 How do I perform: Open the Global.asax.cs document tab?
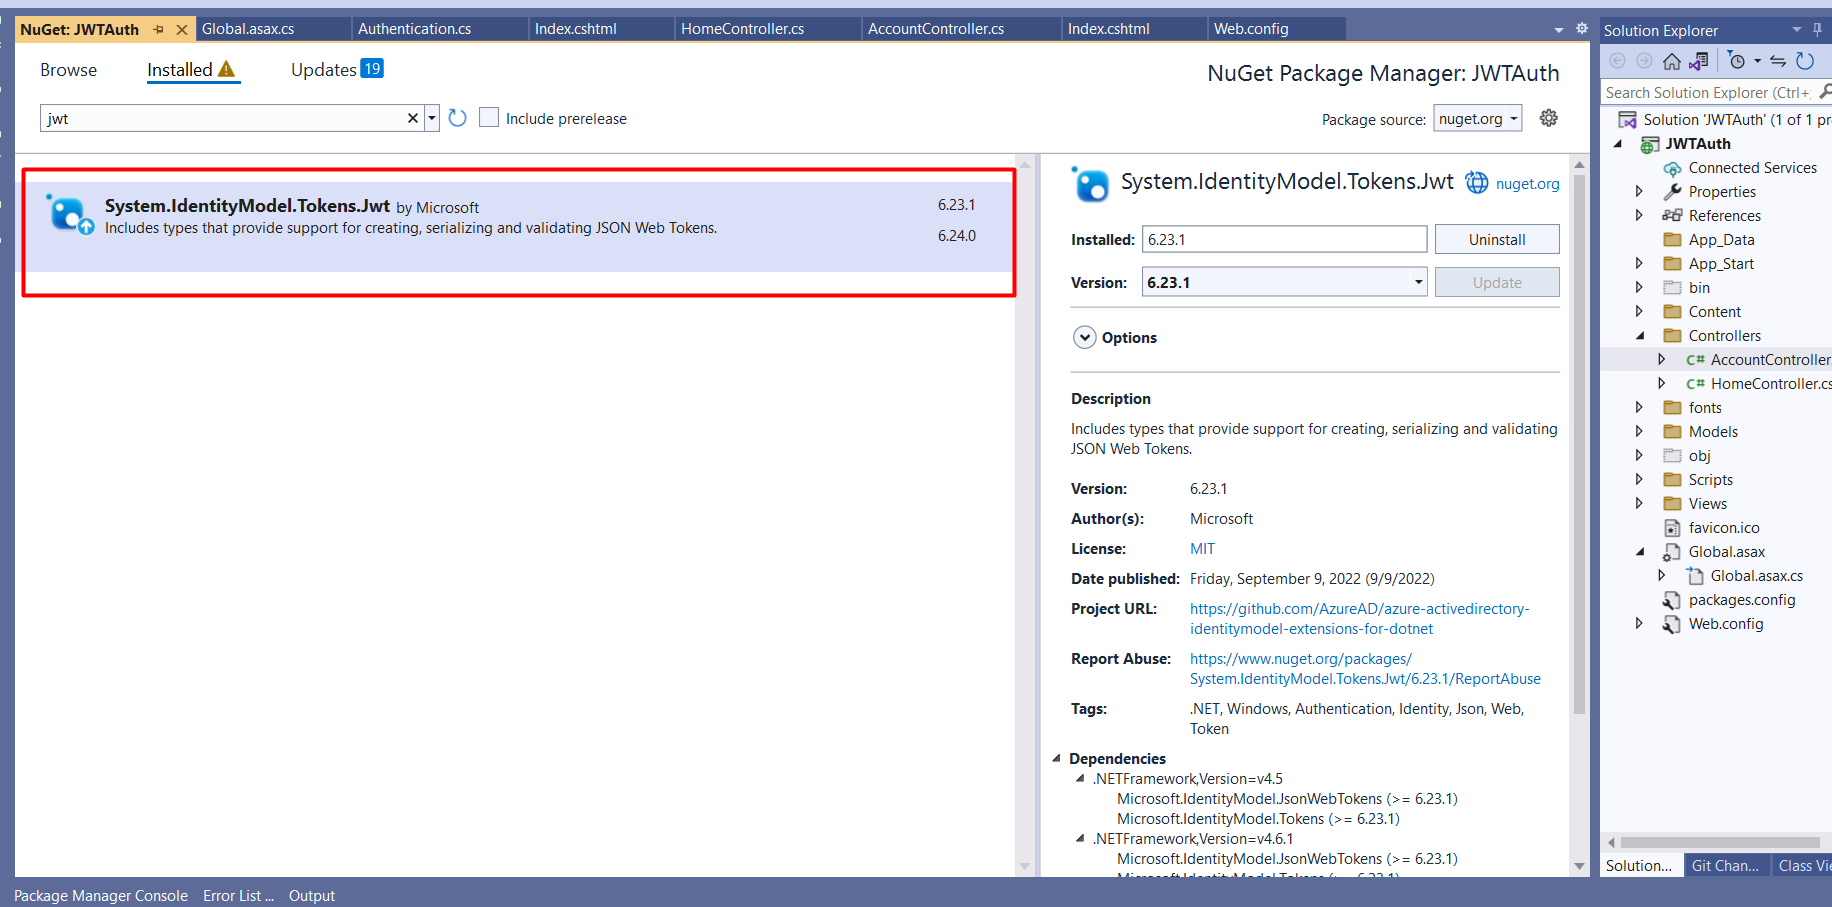point(248,29)
